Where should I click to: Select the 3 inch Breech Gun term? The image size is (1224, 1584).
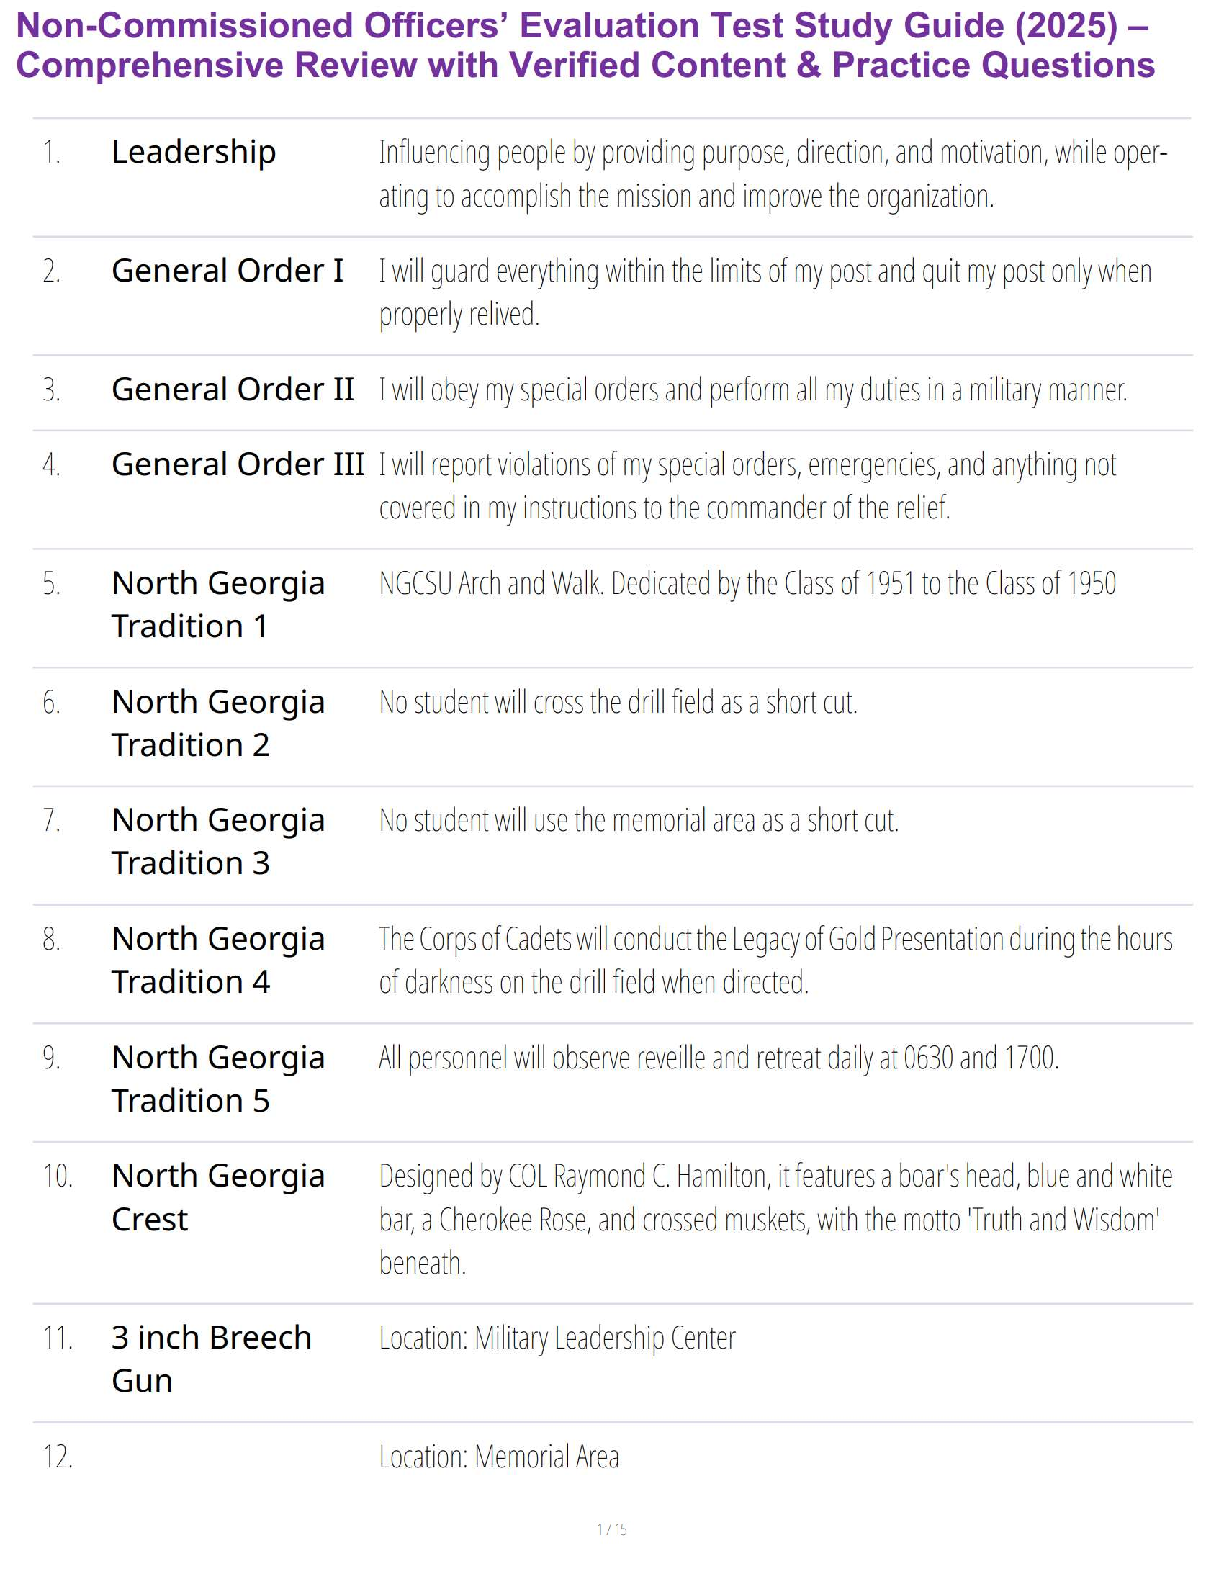211,1358
